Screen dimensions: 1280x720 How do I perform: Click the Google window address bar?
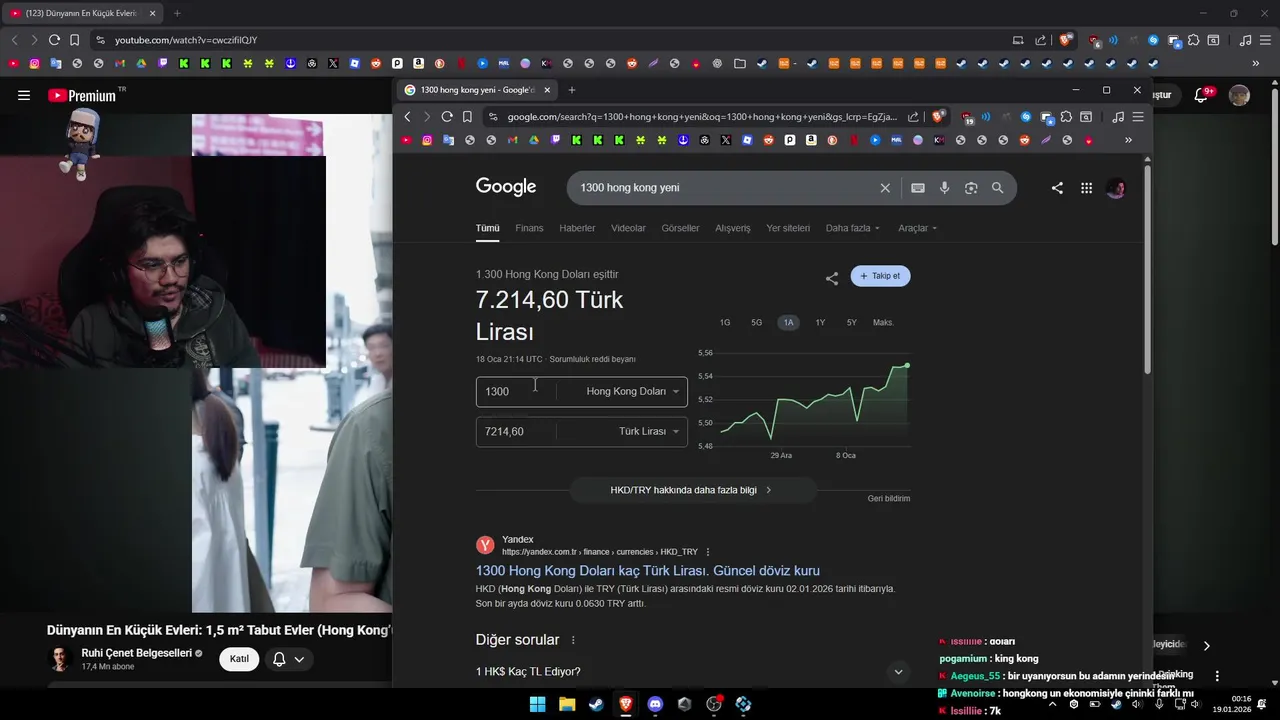pyautogui.click(x=702, y=117)
